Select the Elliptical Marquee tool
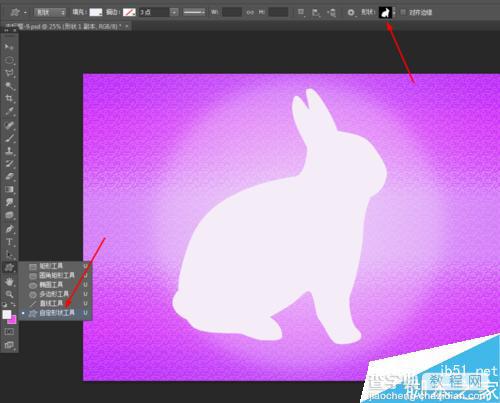 [9, 60]
